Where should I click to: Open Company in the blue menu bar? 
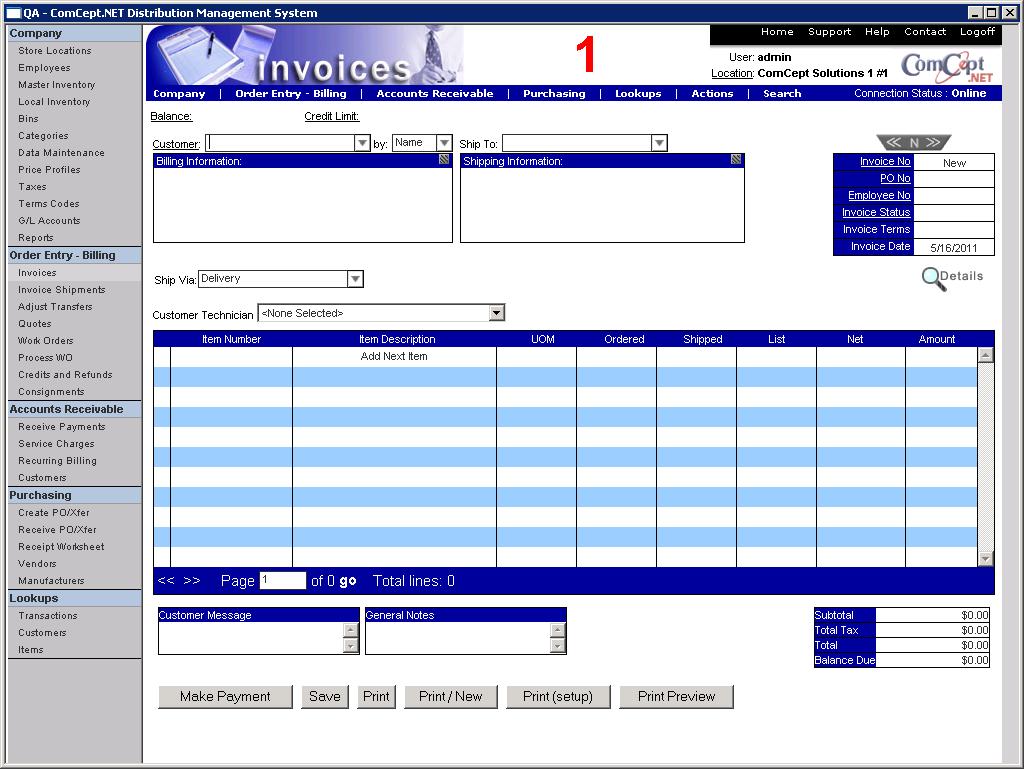(179, 93)
